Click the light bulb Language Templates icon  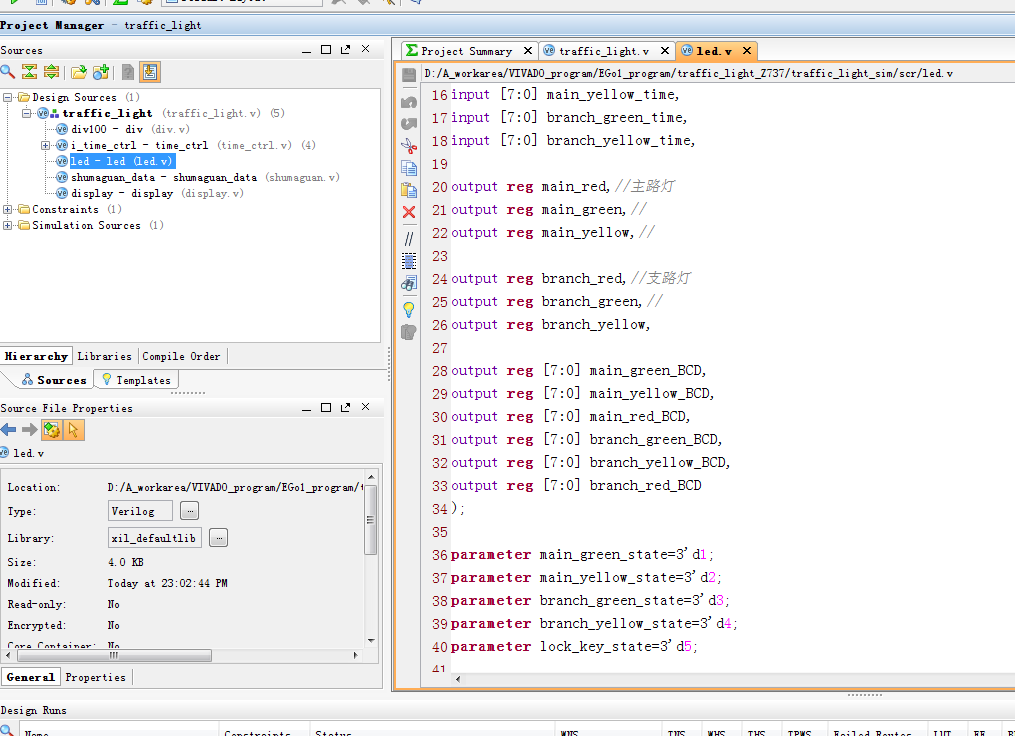tap(408, 309)
